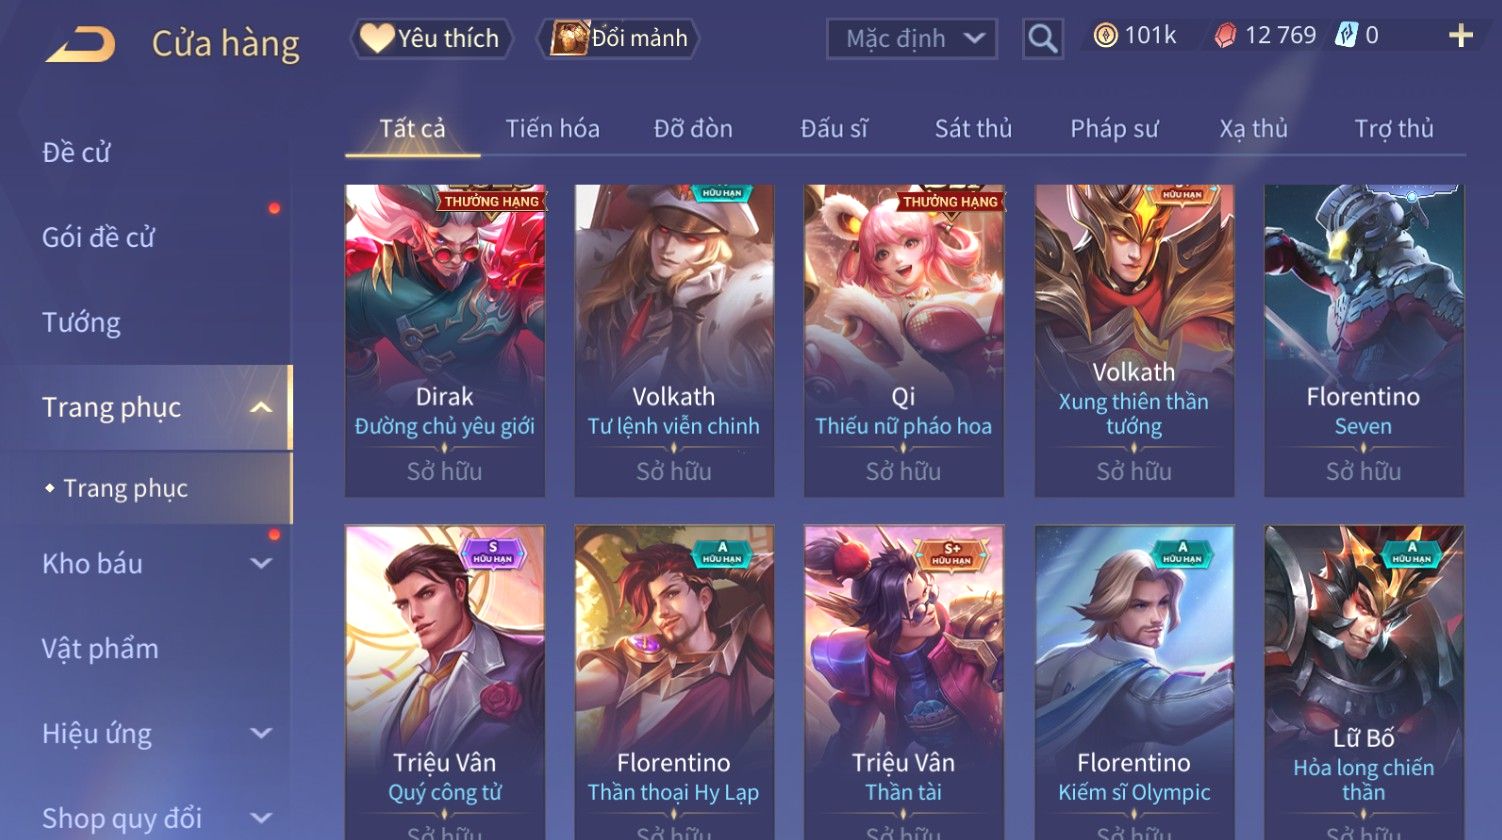Go to Gói đề cử section
1502x840 pixels.
[x=98, y=237]
